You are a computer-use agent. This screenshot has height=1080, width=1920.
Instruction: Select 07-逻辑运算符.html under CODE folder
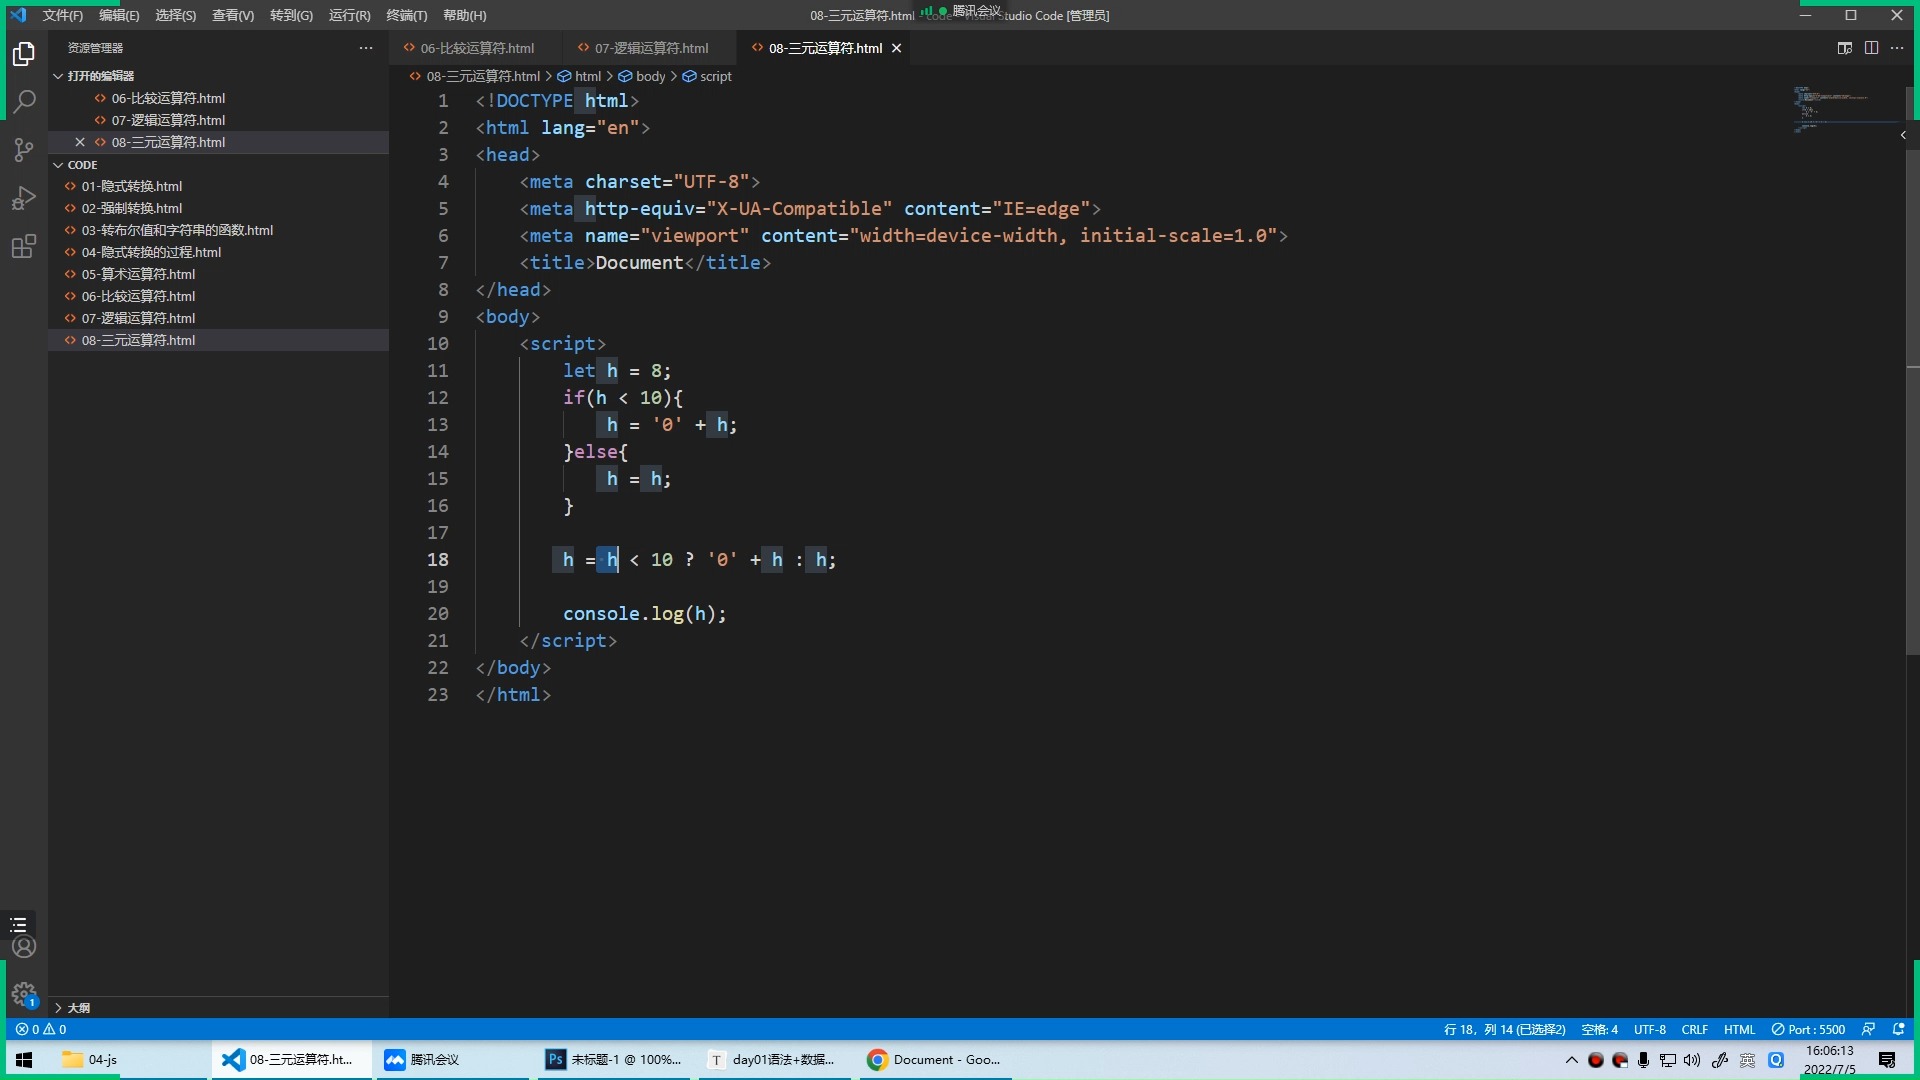click(138, 318)
